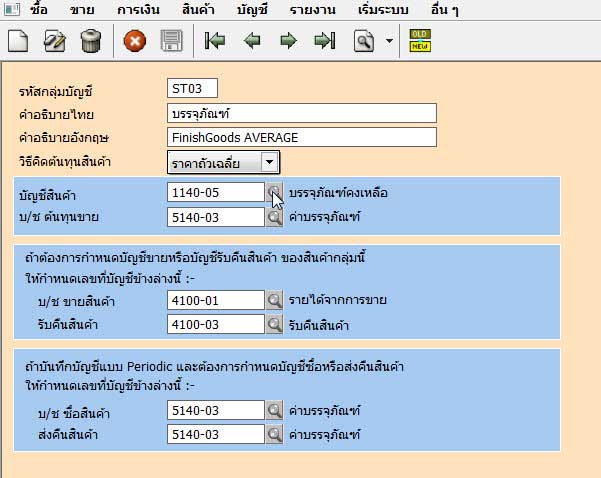Click the บ/ช ขายสินค้า field 4100-01
Viewport: 601px width, 478px height.
coord(216,300)
